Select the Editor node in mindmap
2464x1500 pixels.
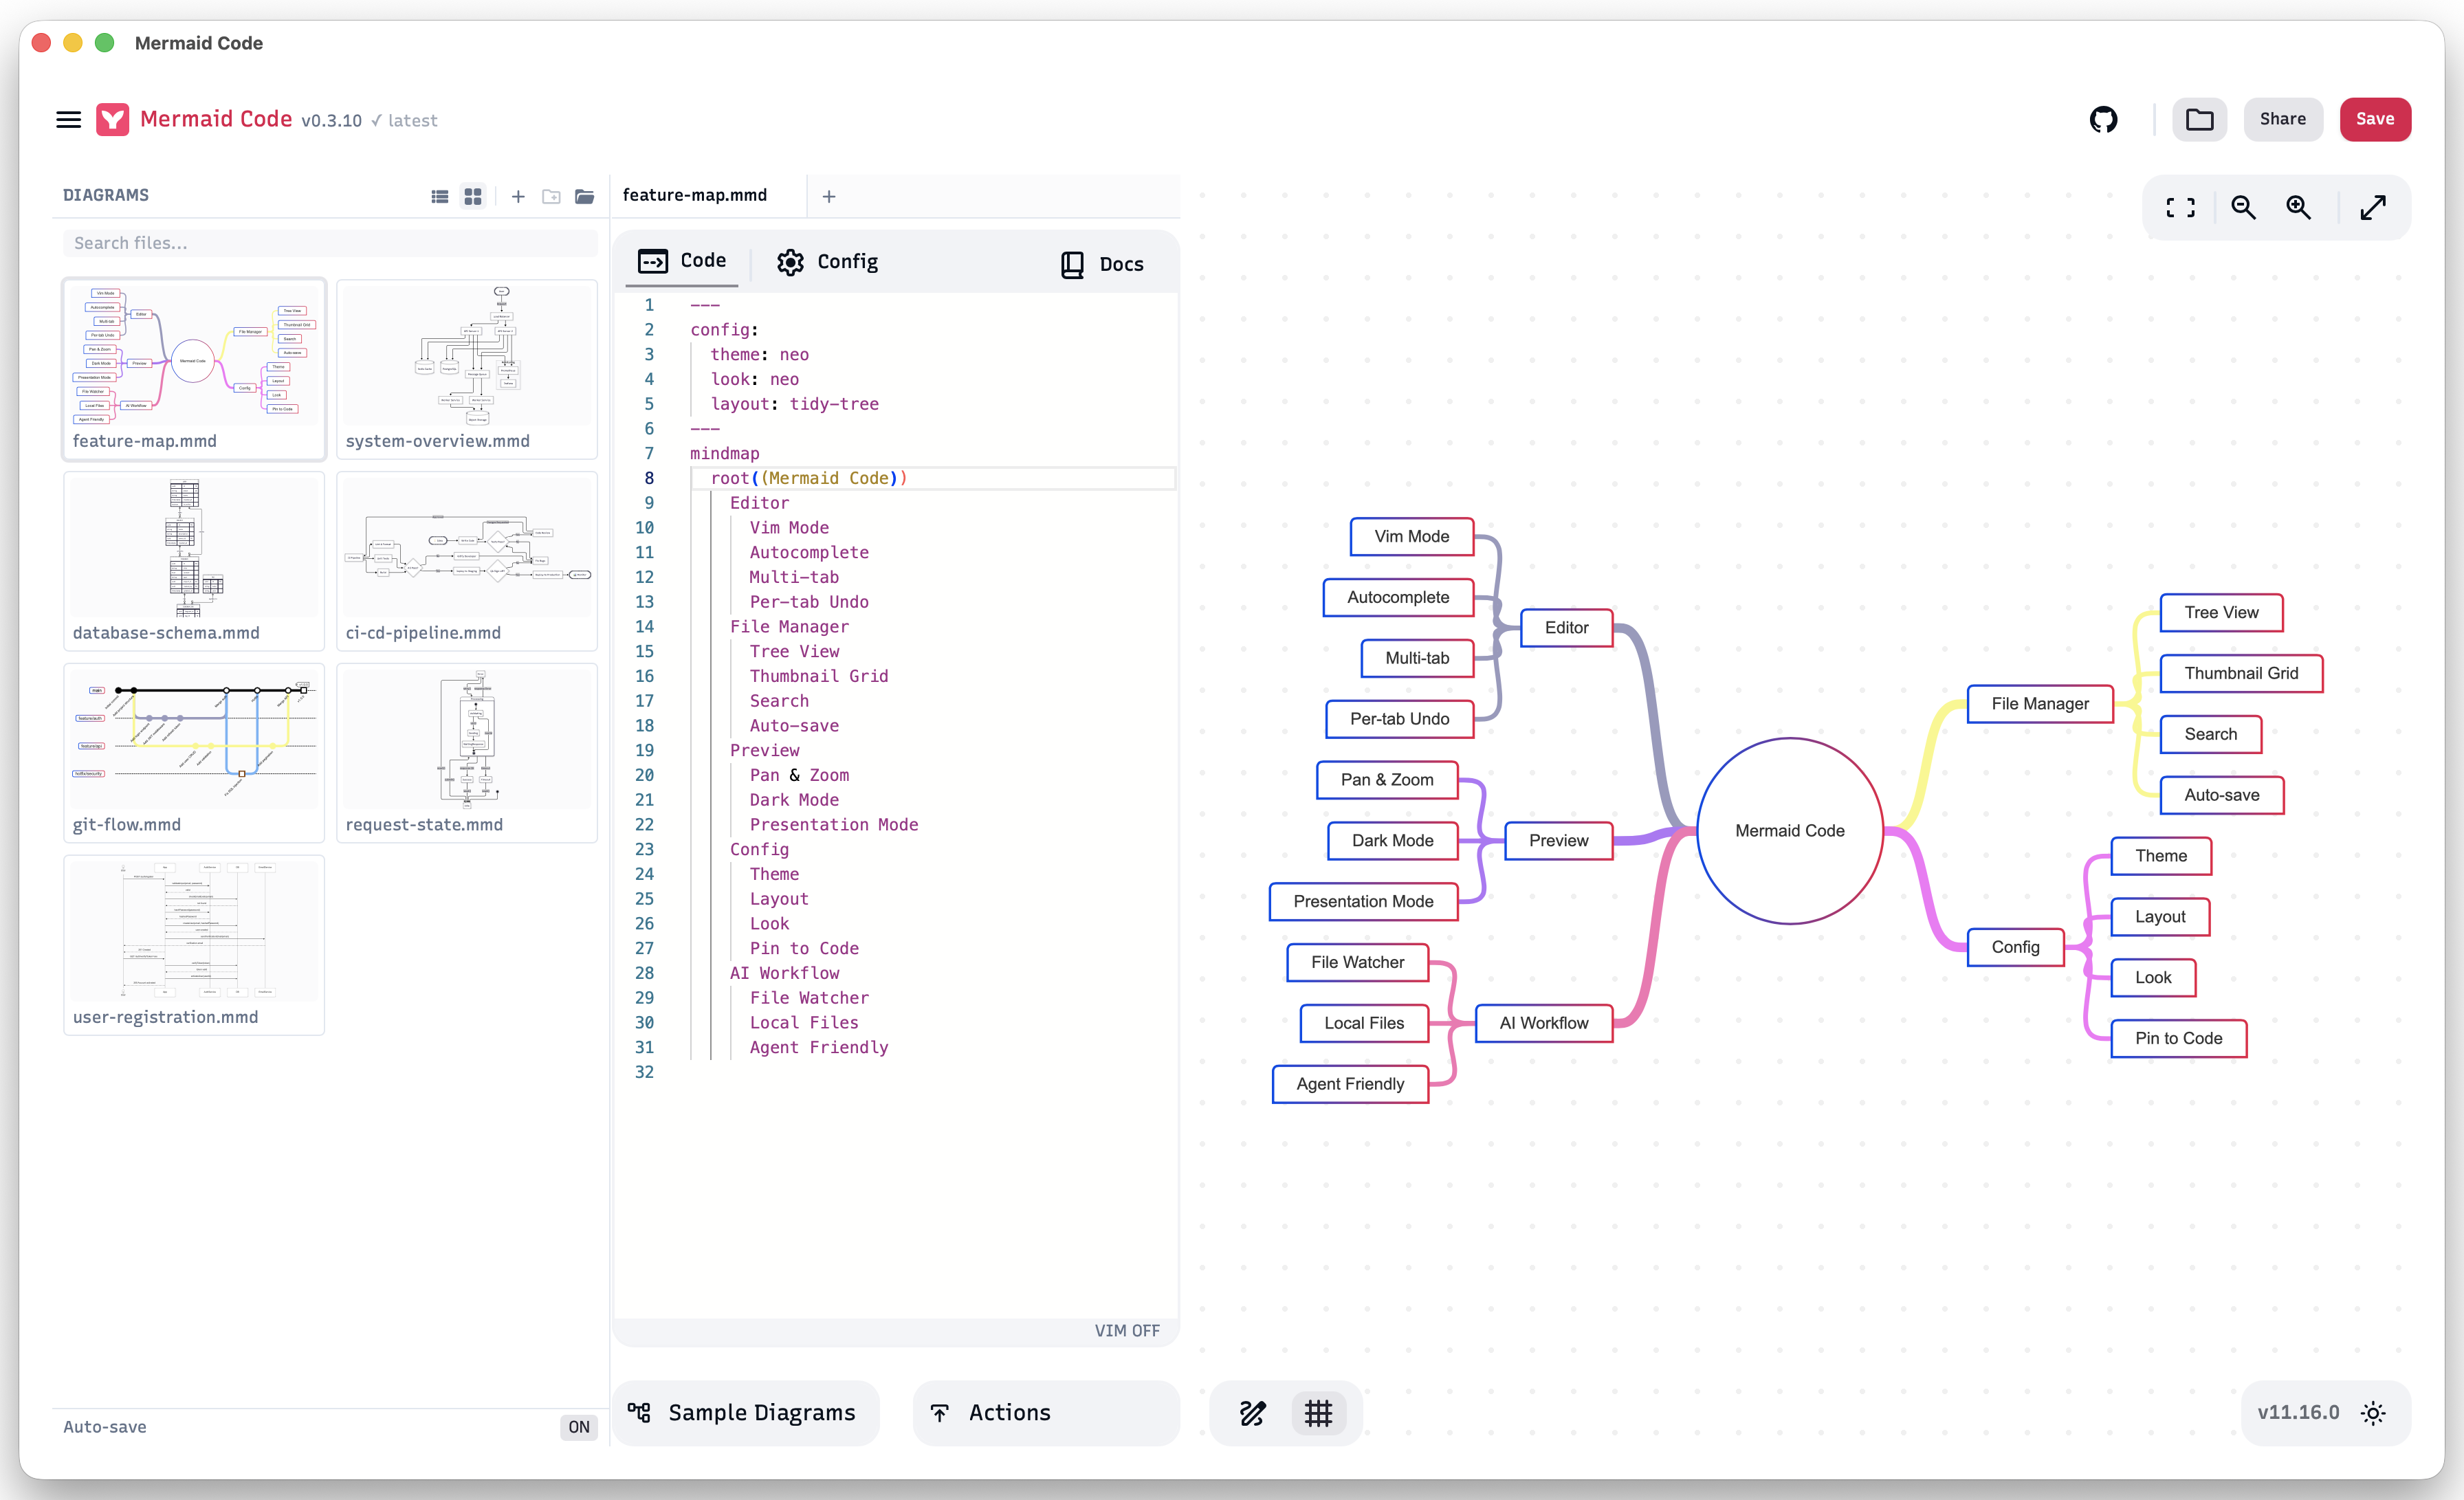pos(1566,628)
